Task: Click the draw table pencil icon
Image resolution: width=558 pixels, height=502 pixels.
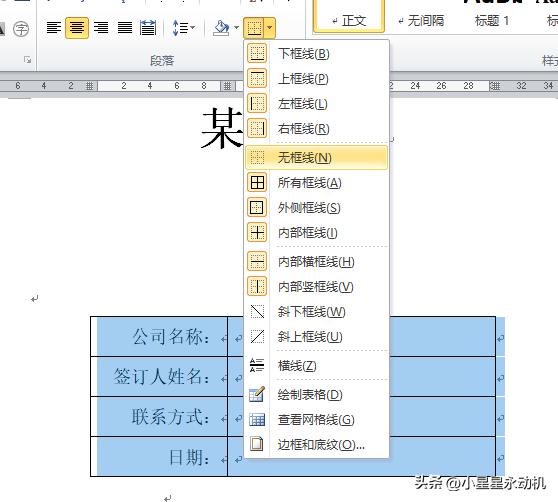Action: [x=257, y=394]
